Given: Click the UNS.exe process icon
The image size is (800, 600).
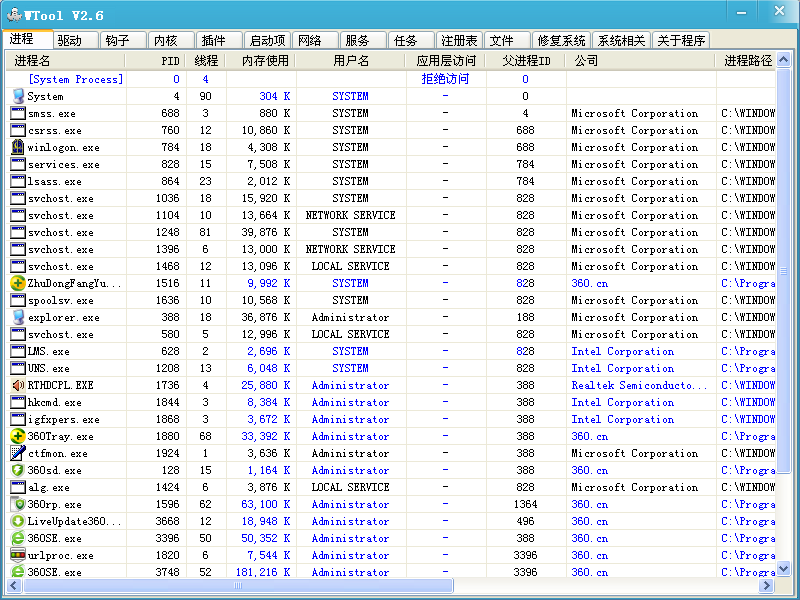Looking at the screenshot, I should tap(18, 368).
